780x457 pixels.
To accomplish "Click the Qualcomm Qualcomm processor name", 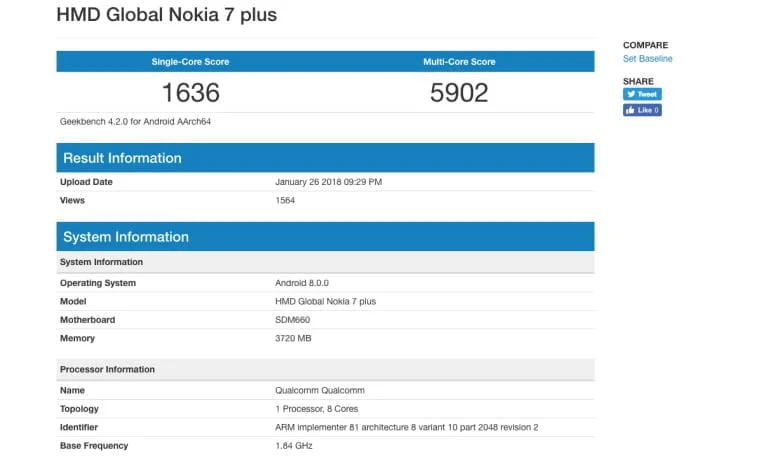I will click(x=320, y=391).
